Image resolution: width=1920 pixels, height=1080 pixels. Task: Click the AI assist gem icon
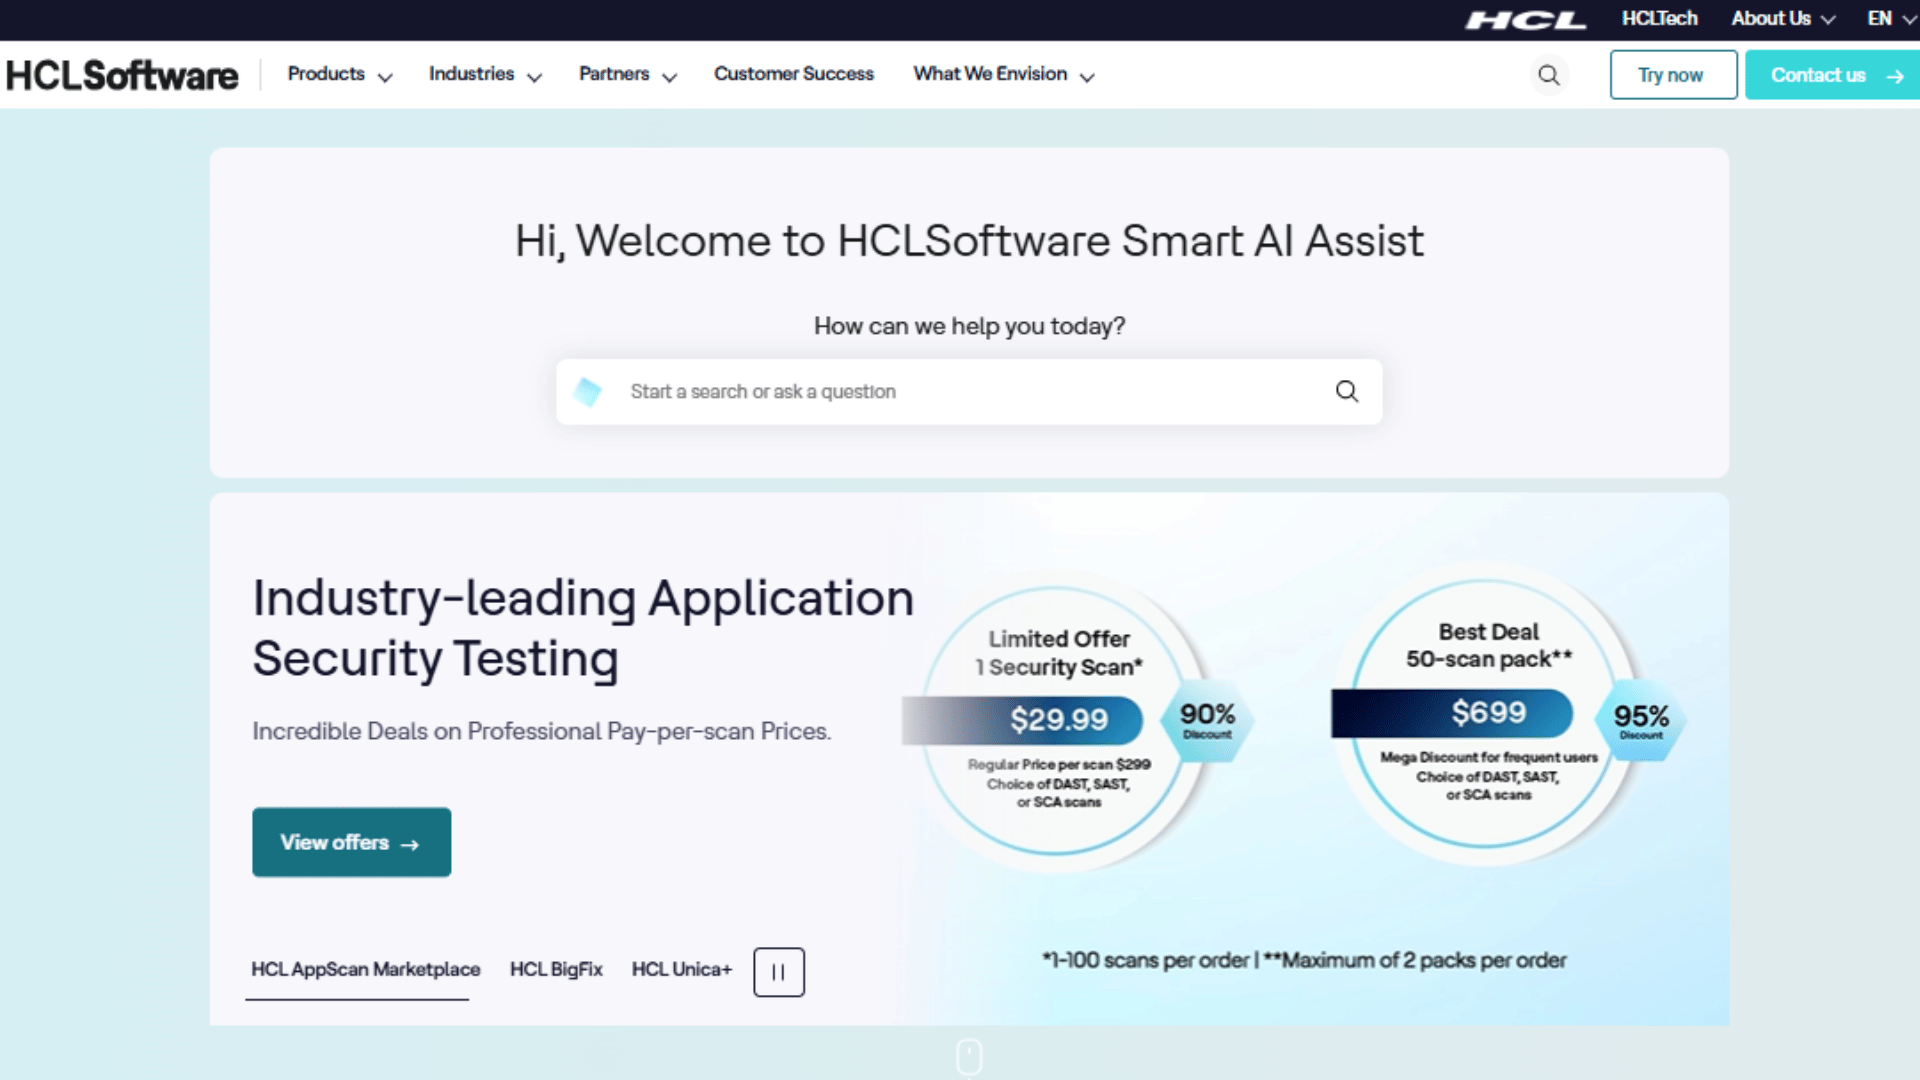click(588, 392)
